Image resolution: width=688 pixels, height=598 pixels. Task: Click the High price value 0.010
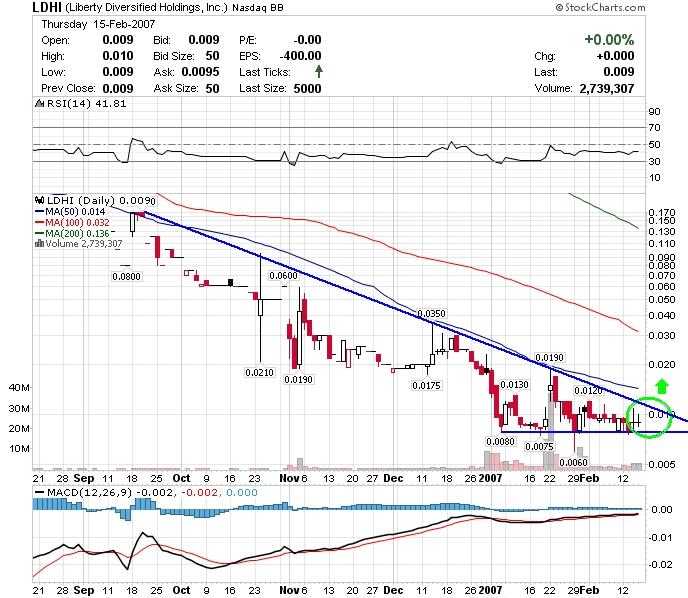coord(118,56)
